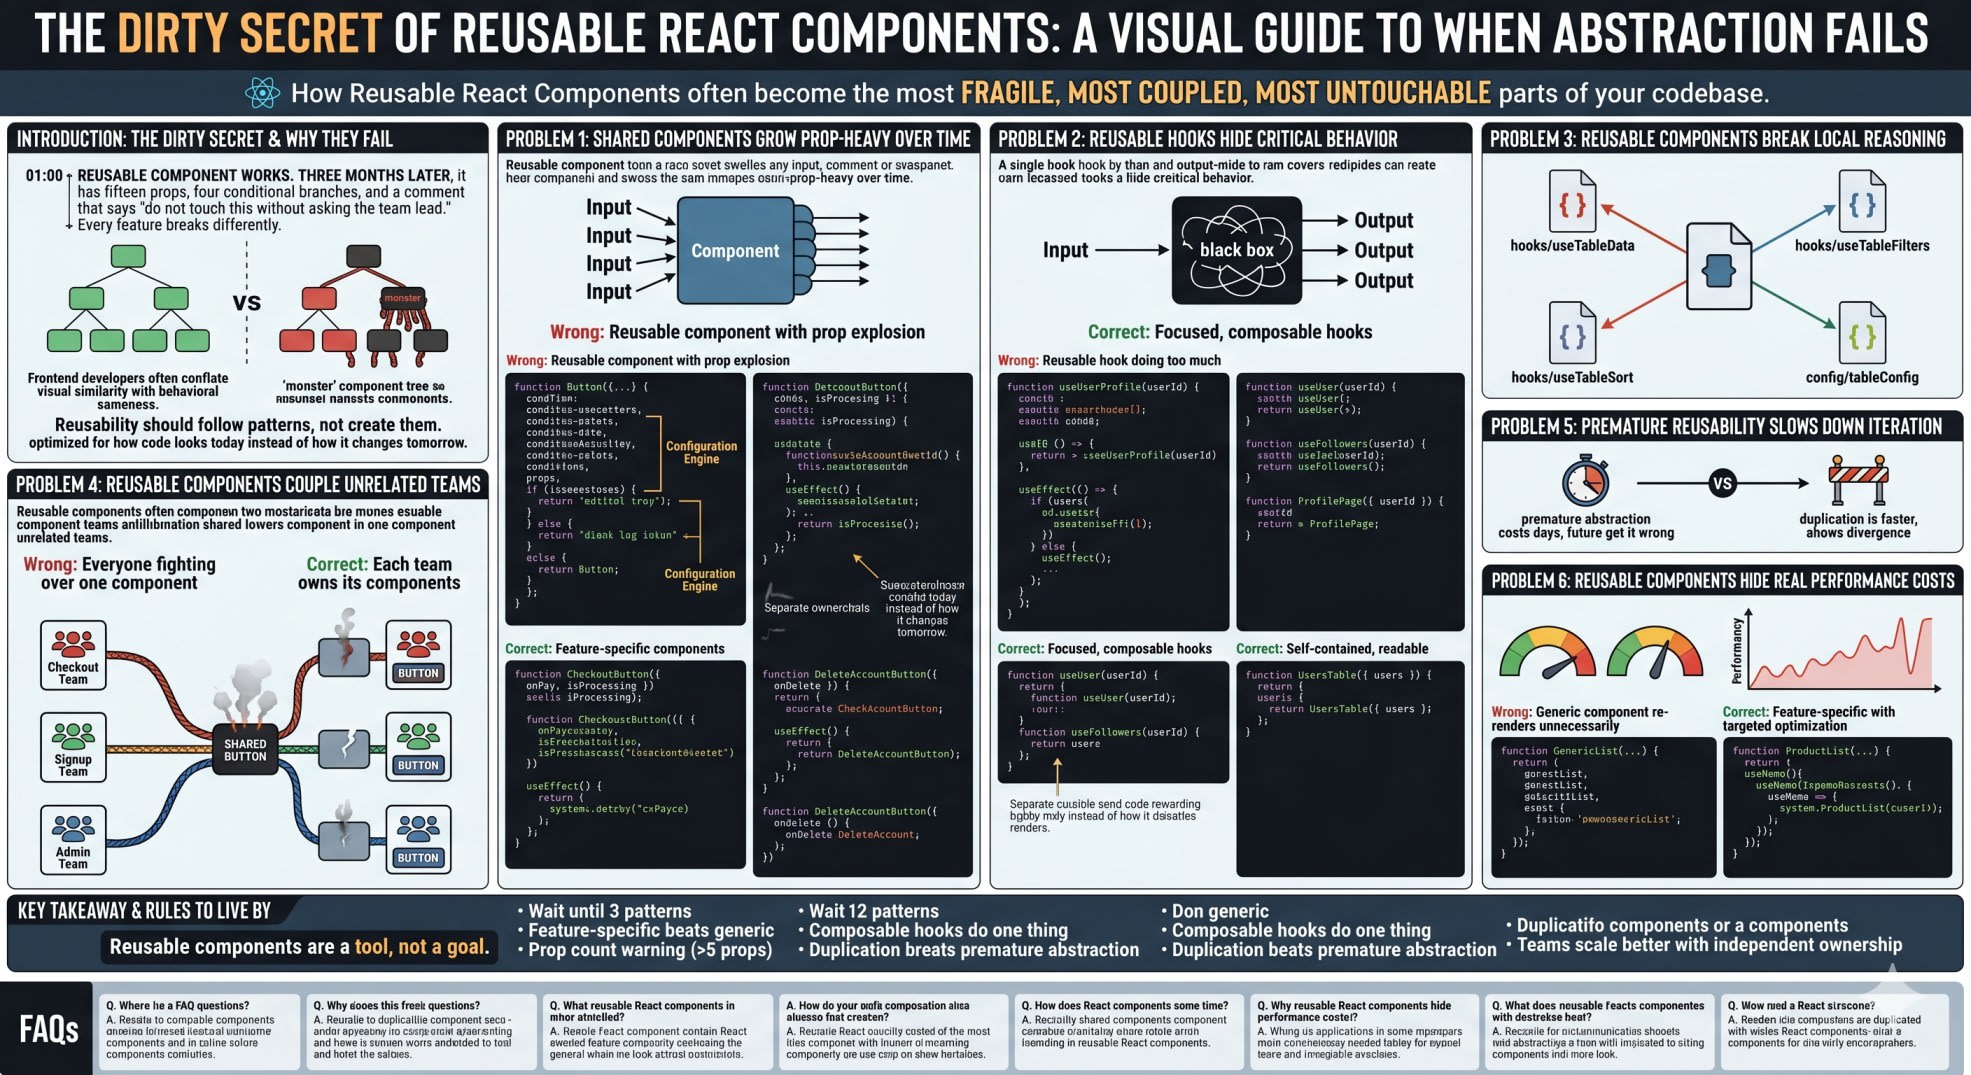Click 'Correct: Feature-specific with targeted optimization'
This screenshot has width=1971, height=1075.
point(1809,719)
